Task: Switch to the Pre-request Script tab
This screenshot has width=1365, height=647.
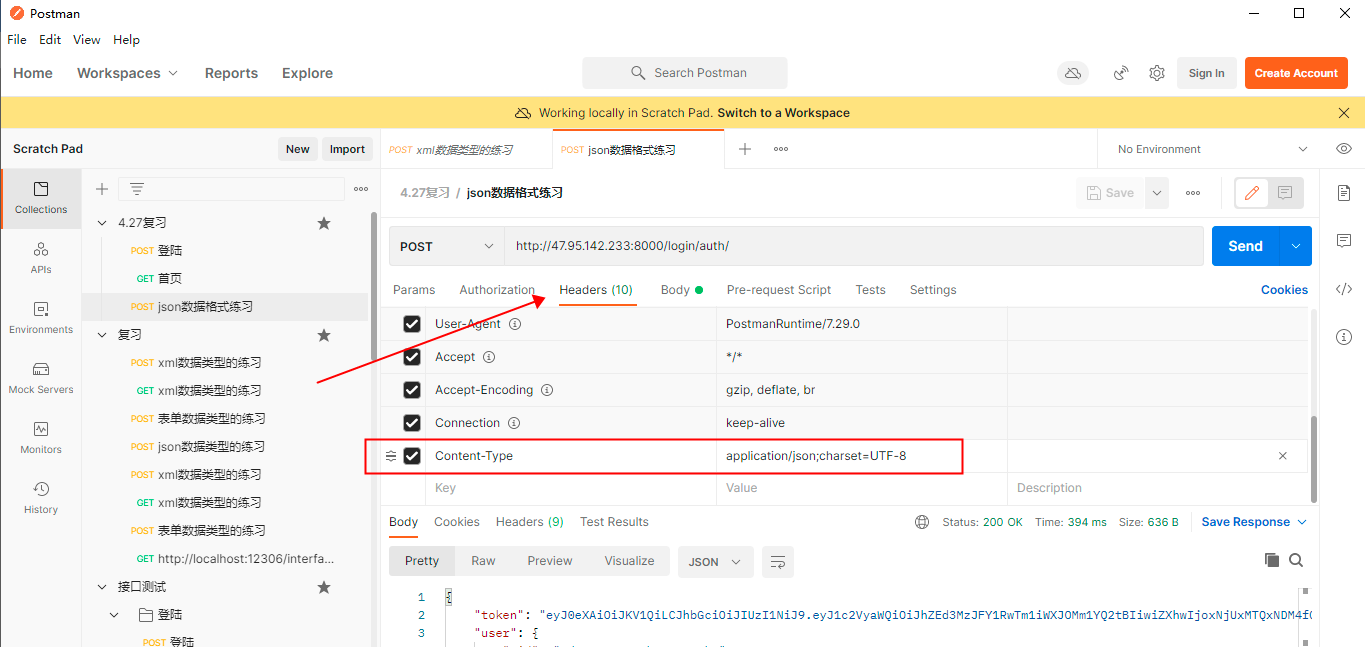Action: [x=779, y=290]
